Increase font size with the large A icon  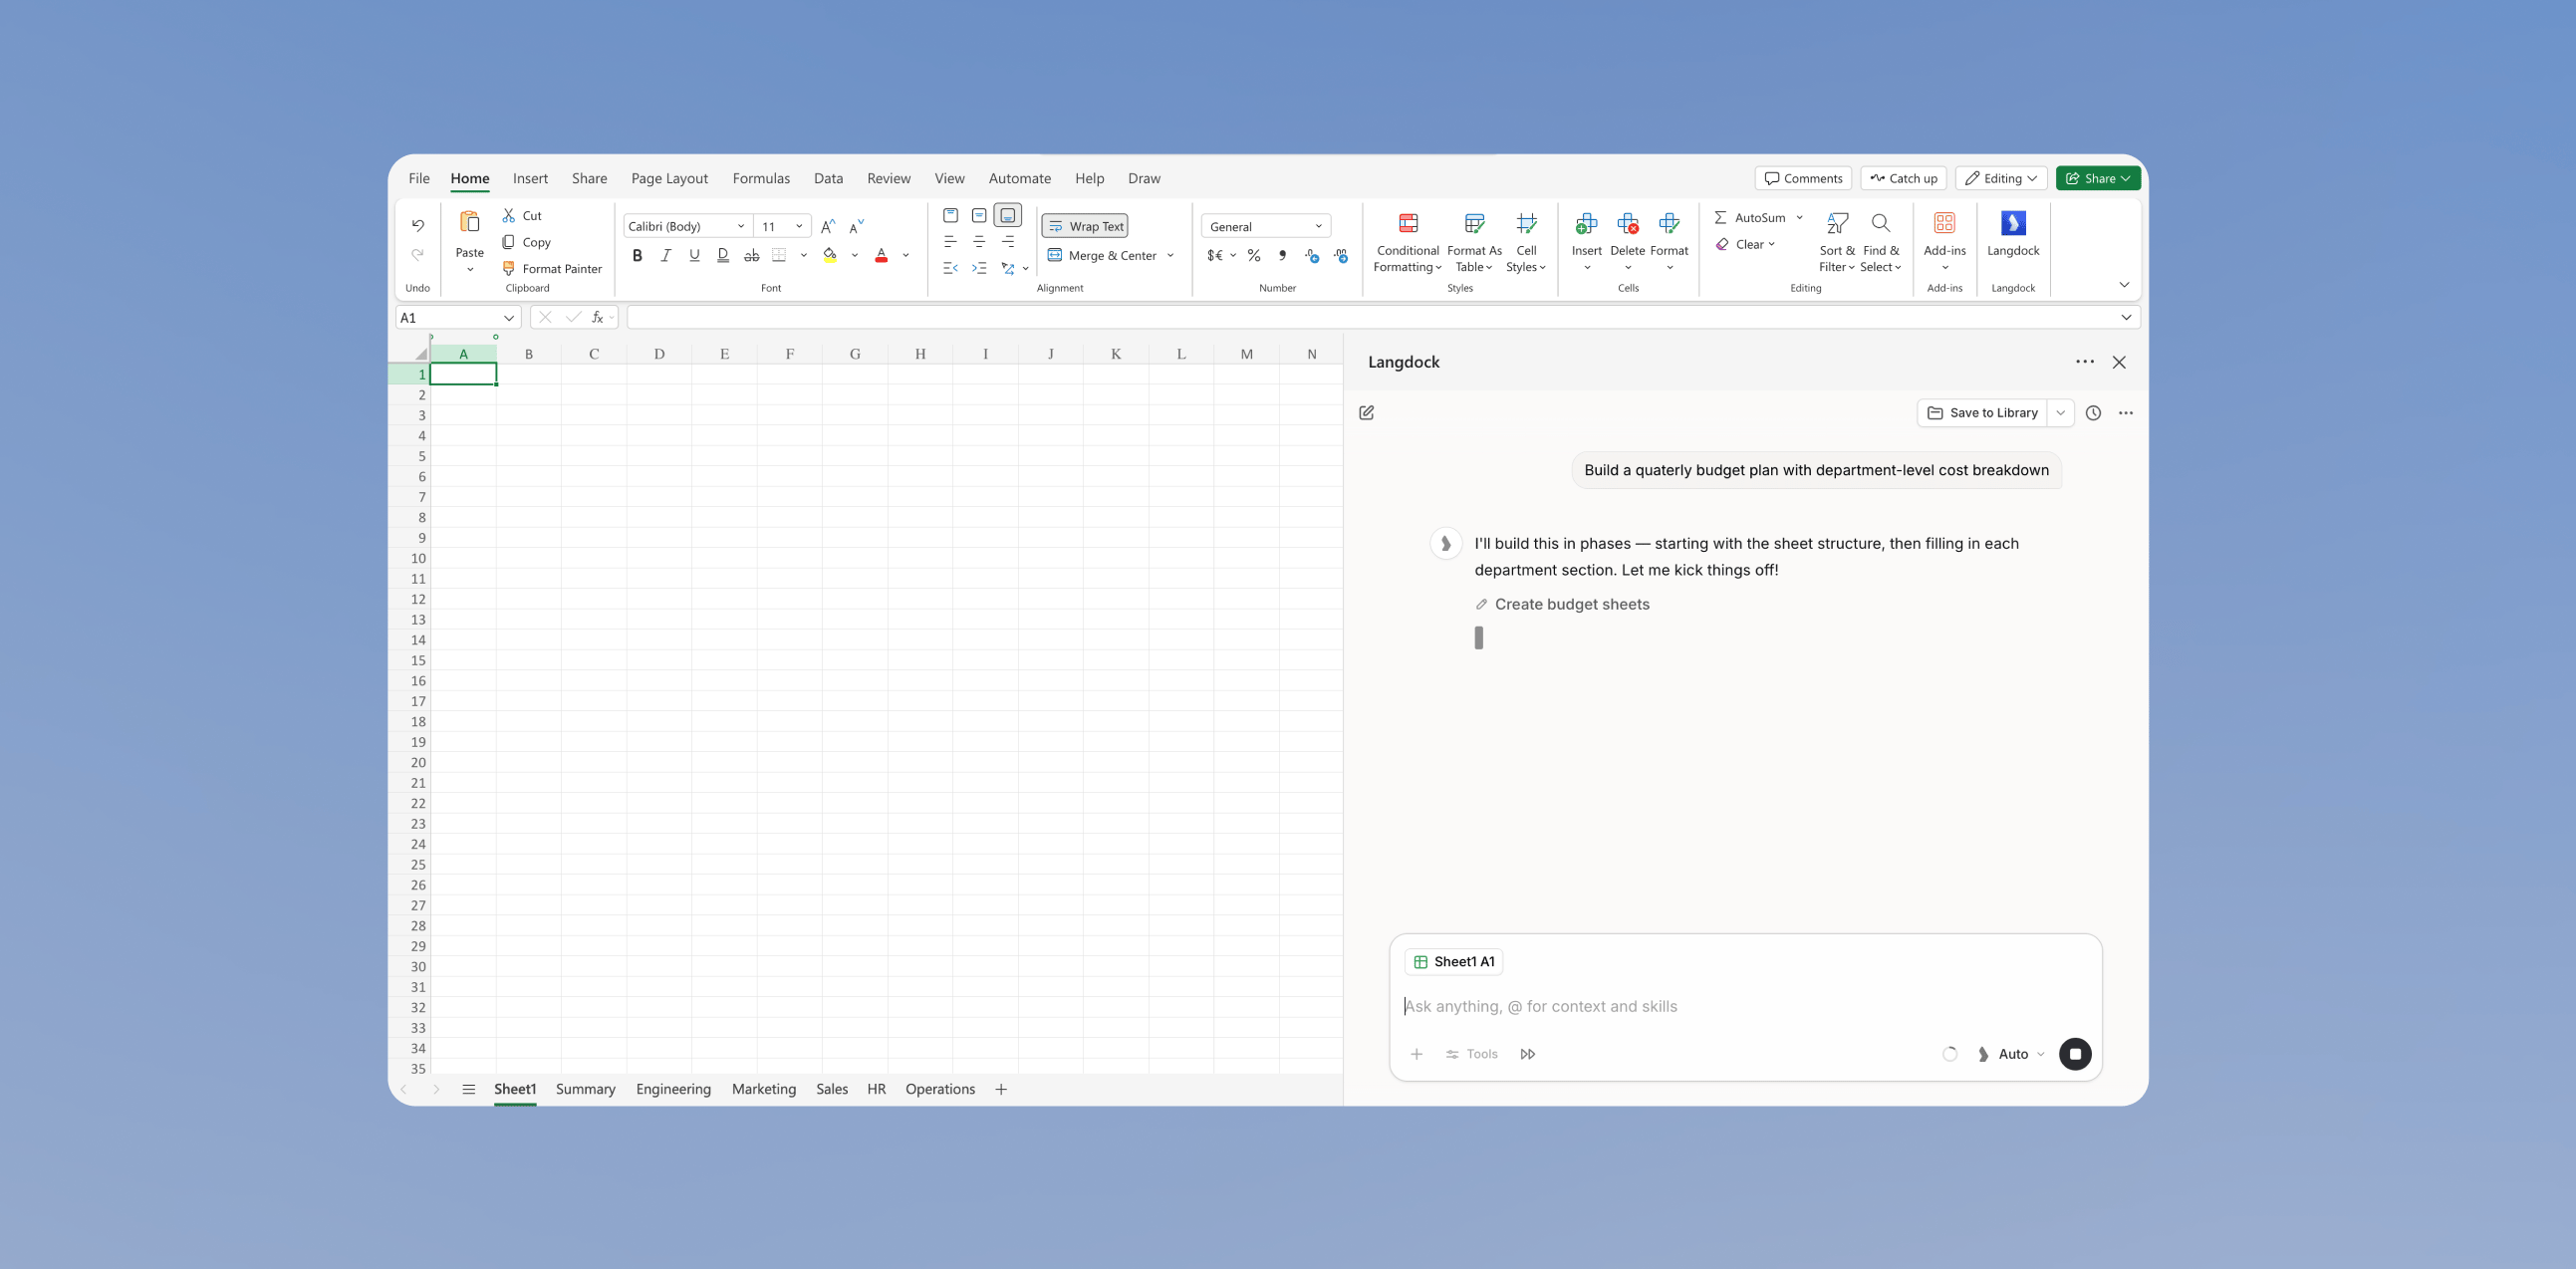click(828, 227)
